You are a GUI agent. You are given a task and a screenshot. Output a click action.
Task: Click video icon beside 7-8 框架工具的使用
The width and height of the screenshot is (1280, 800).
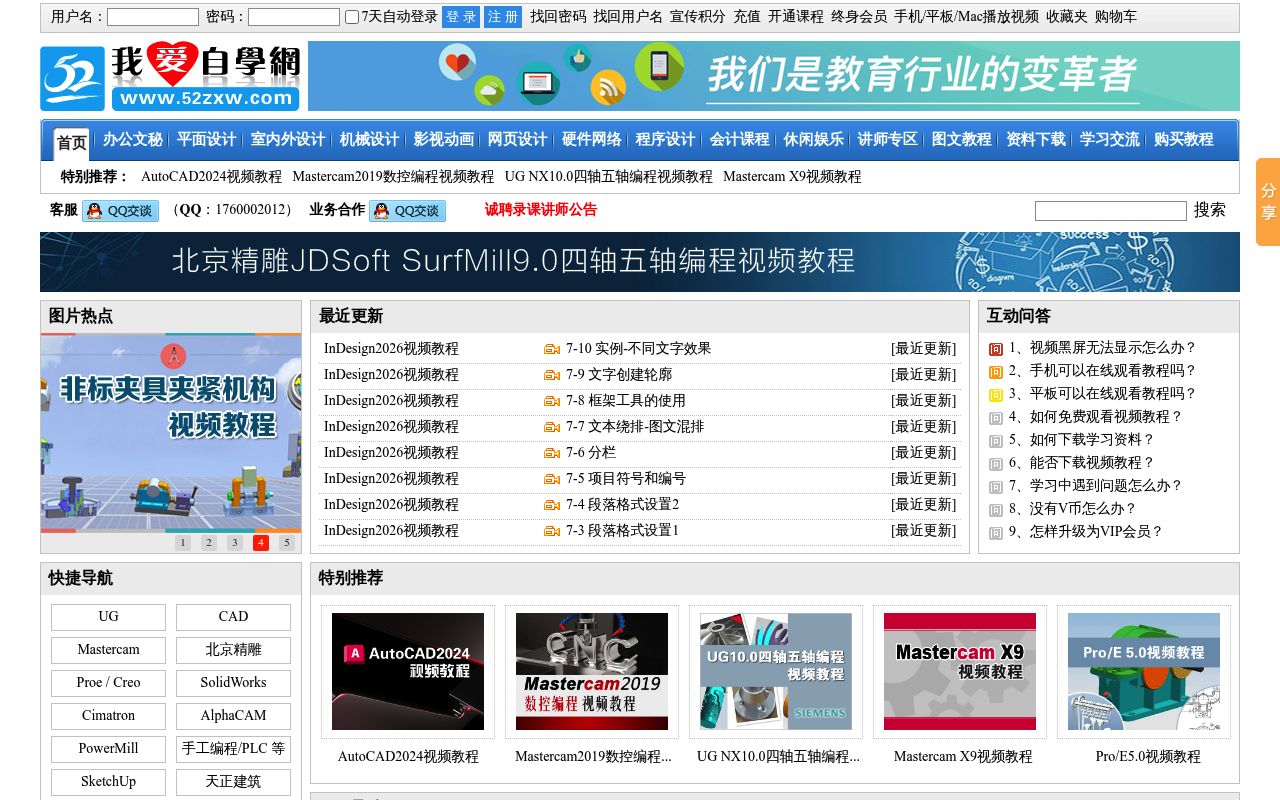552,401
